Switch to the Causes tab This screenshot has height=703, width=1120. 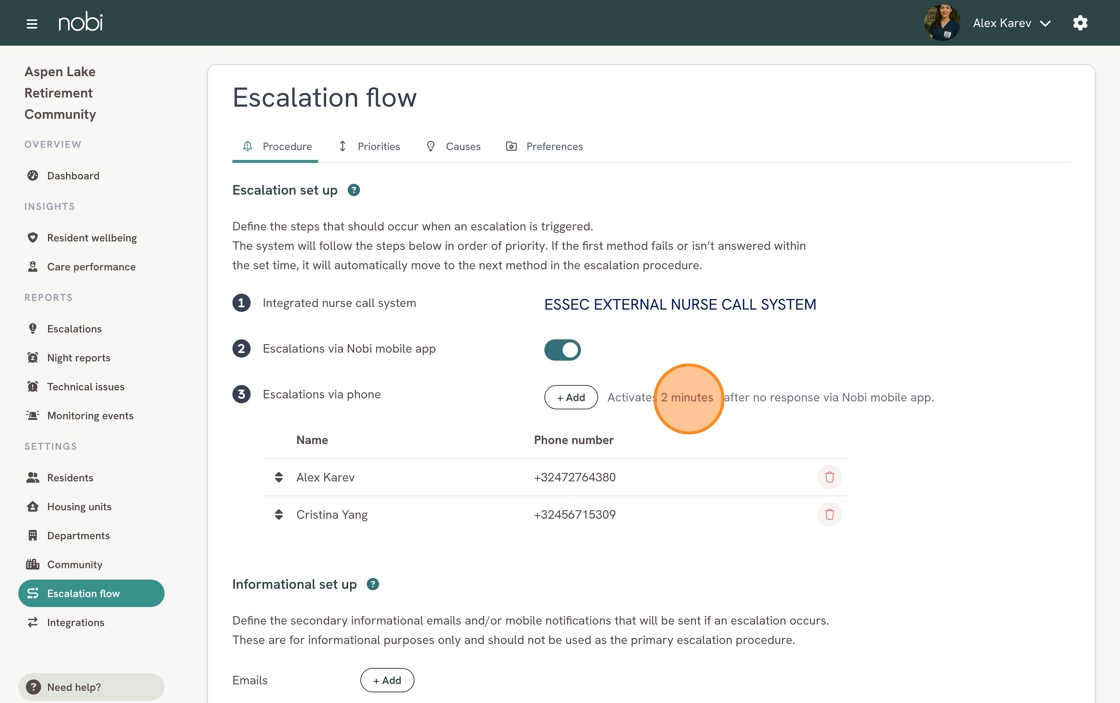(x=454, y=146)
